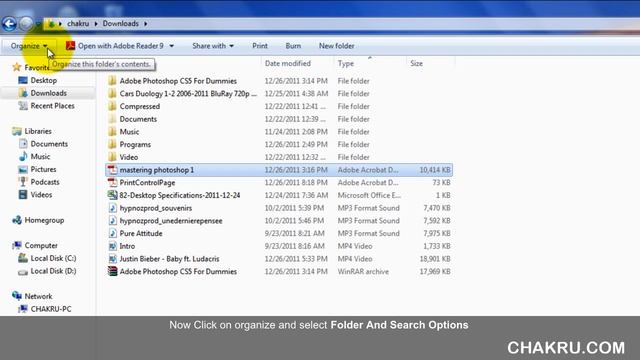Open the recent pages dropdown beside Forward button
The image size is (640, 360).
coord(38,24)
